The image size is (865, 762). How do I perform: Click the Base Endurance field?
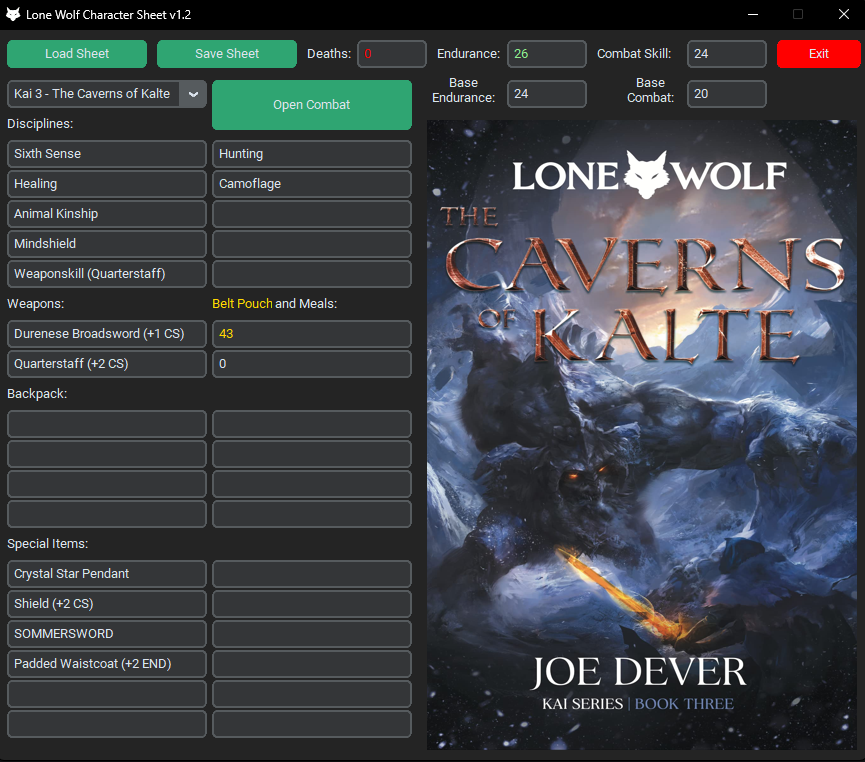click(546, 94)
